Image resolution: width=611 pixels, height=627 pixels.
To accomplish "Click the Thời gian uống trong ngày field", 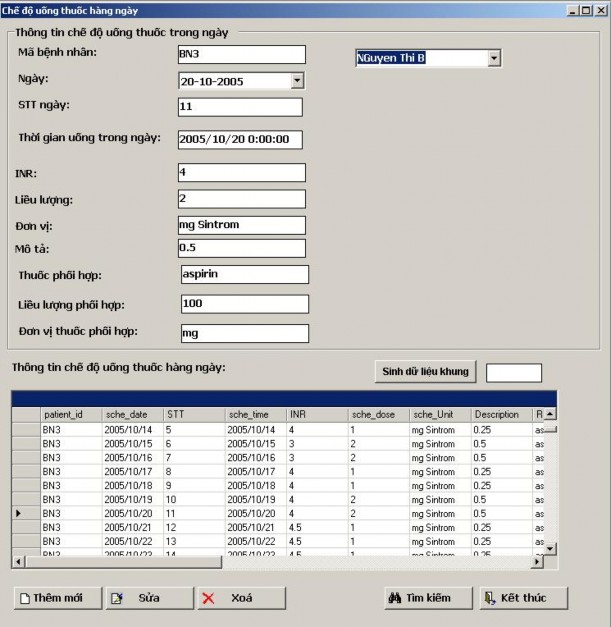I will pyautogui.click(x=240, y=139).
